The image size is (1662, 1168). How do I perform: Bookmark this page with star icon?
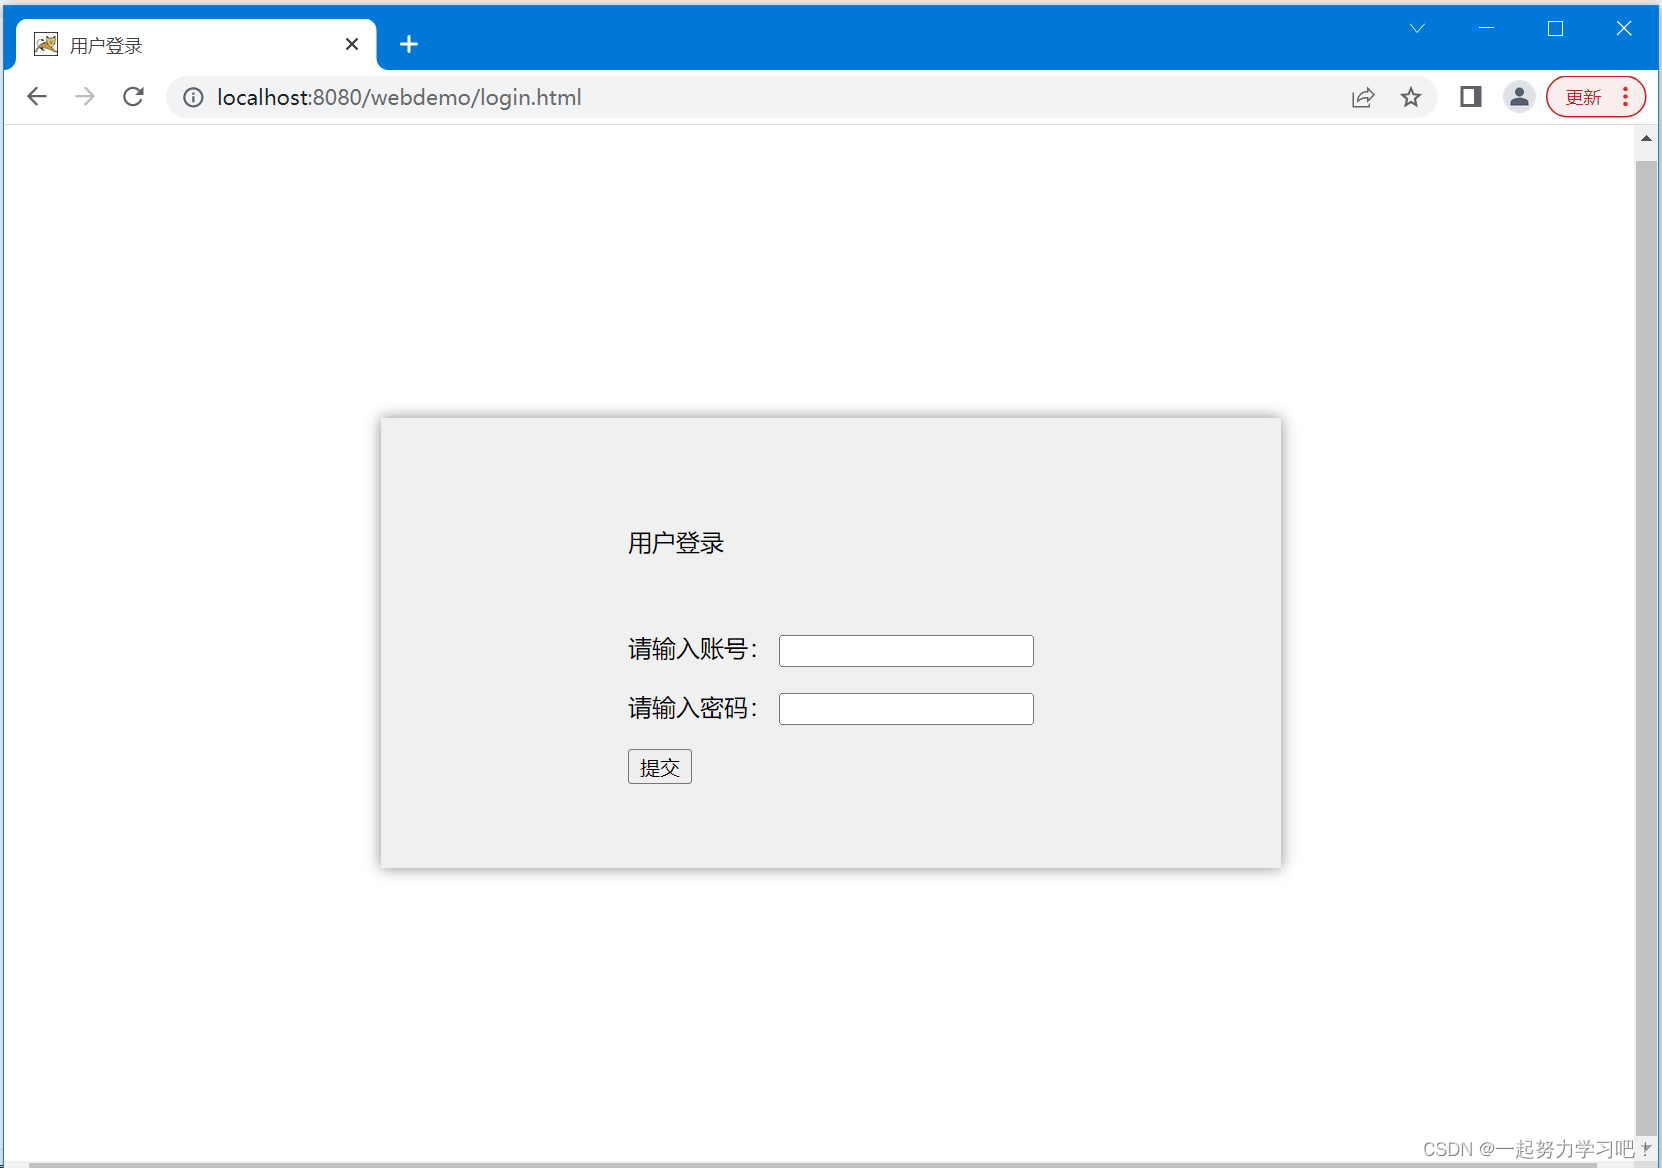pyautogui.click(x=1411, y=97)
